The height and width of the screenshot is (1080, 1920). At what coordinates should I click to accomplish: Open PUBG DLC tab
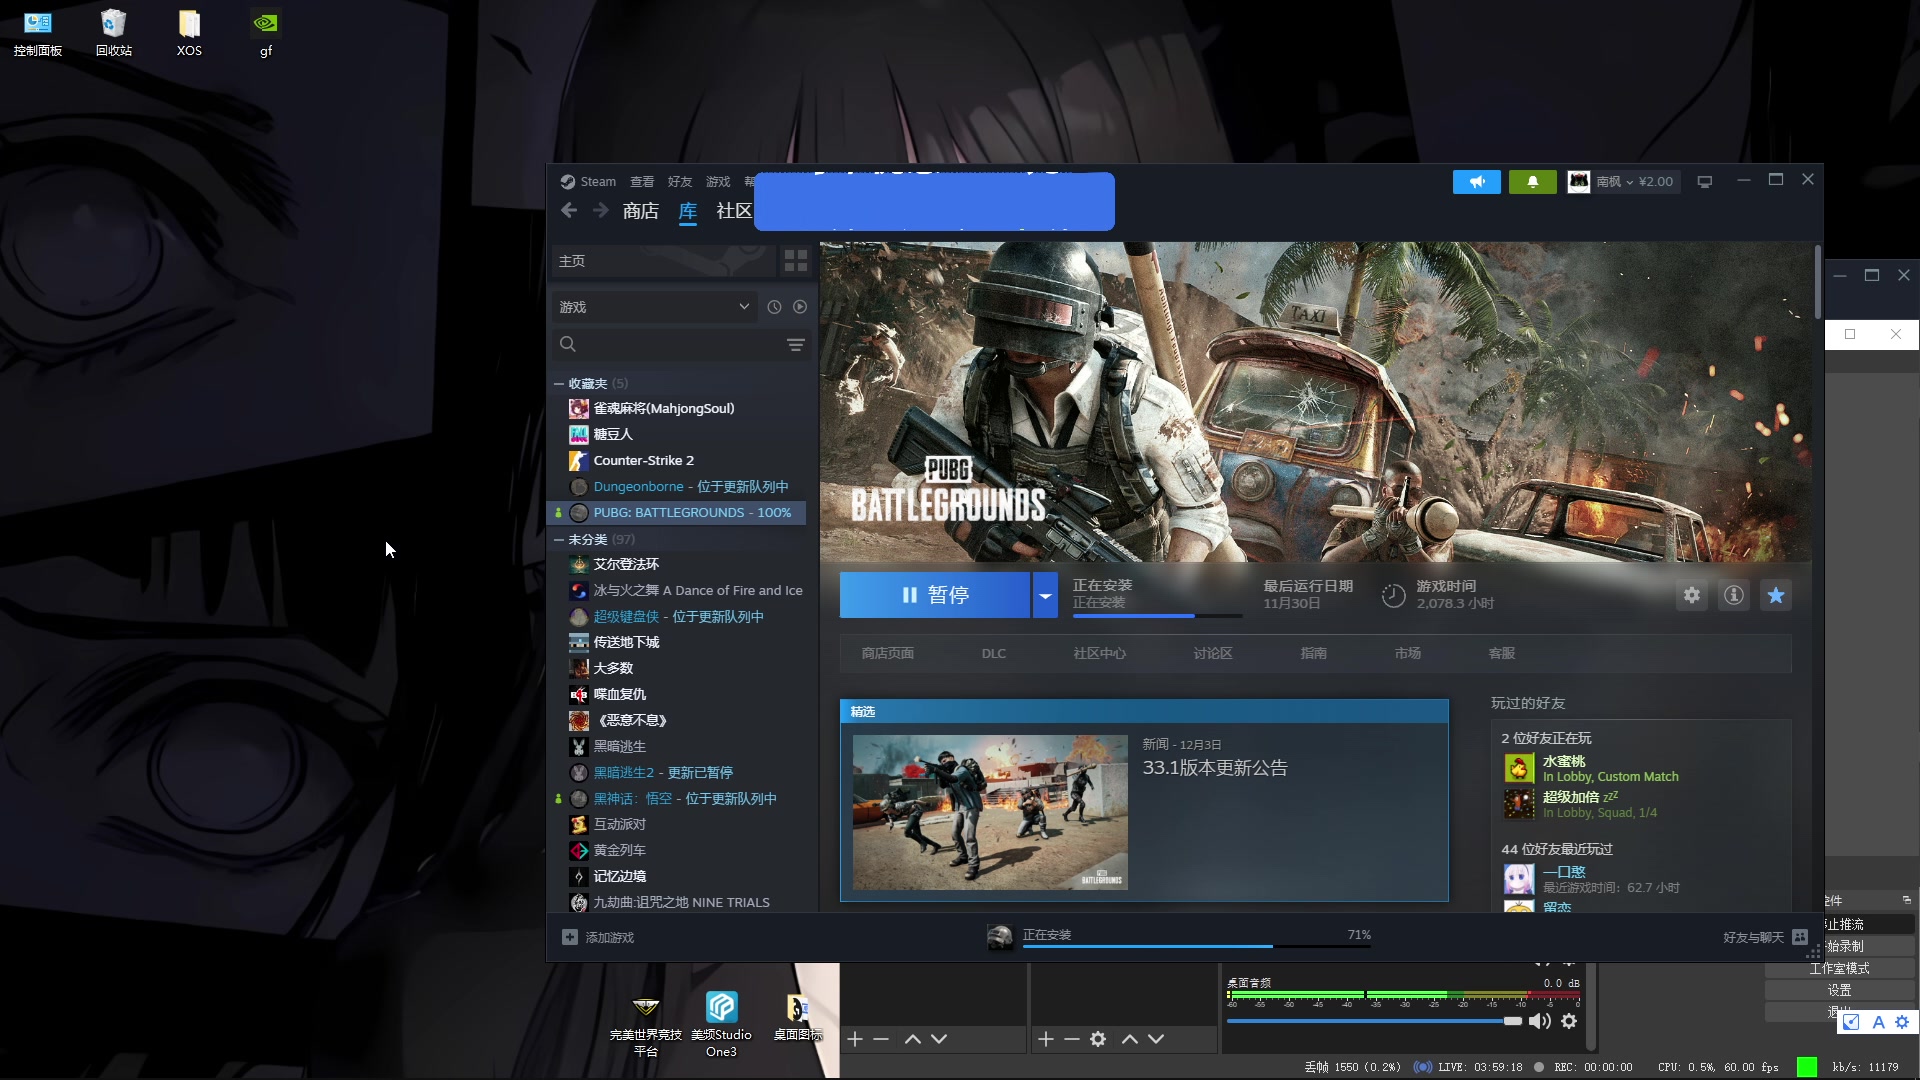pos(994,654)
